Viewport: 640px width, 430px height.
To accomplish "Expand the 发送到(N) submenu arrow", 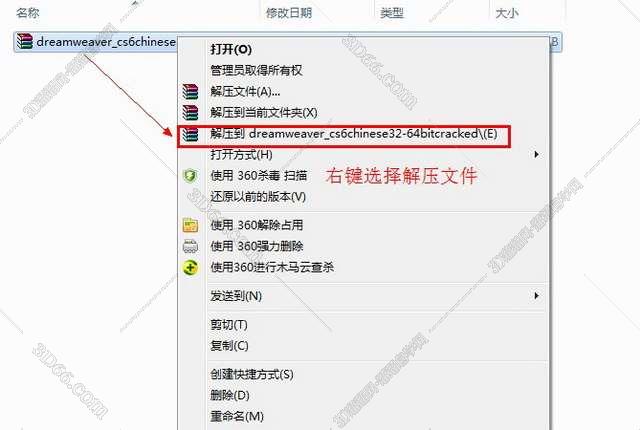I will click(537, 295).
